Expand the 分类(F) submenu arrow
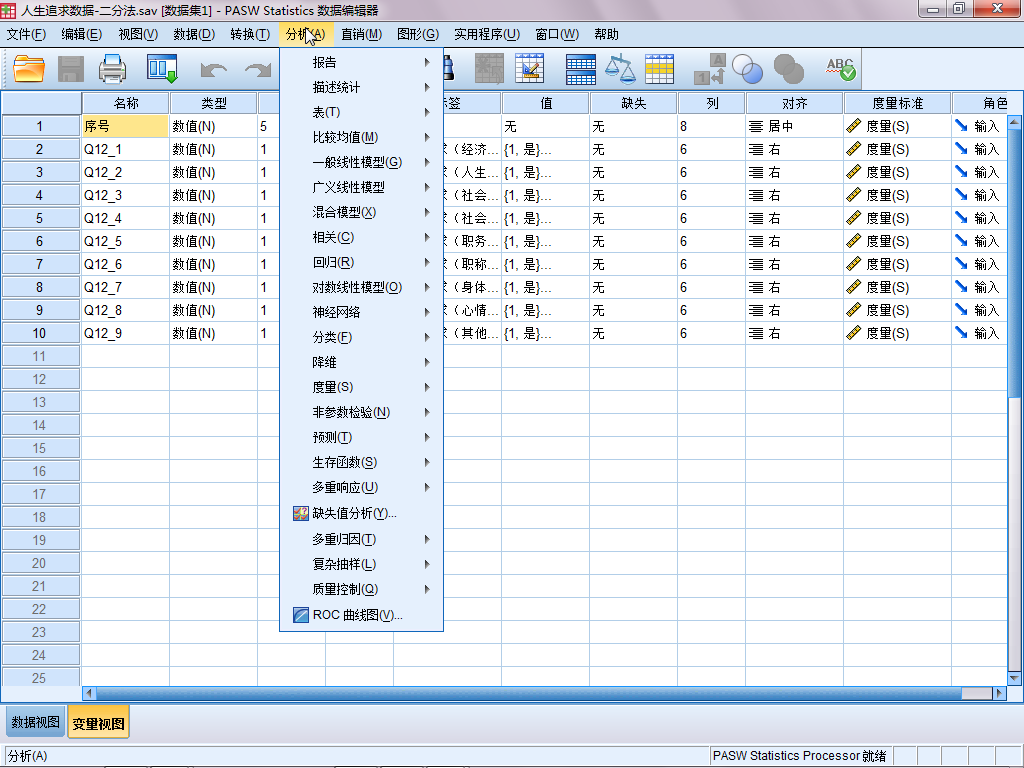 (x=426, y=337)
